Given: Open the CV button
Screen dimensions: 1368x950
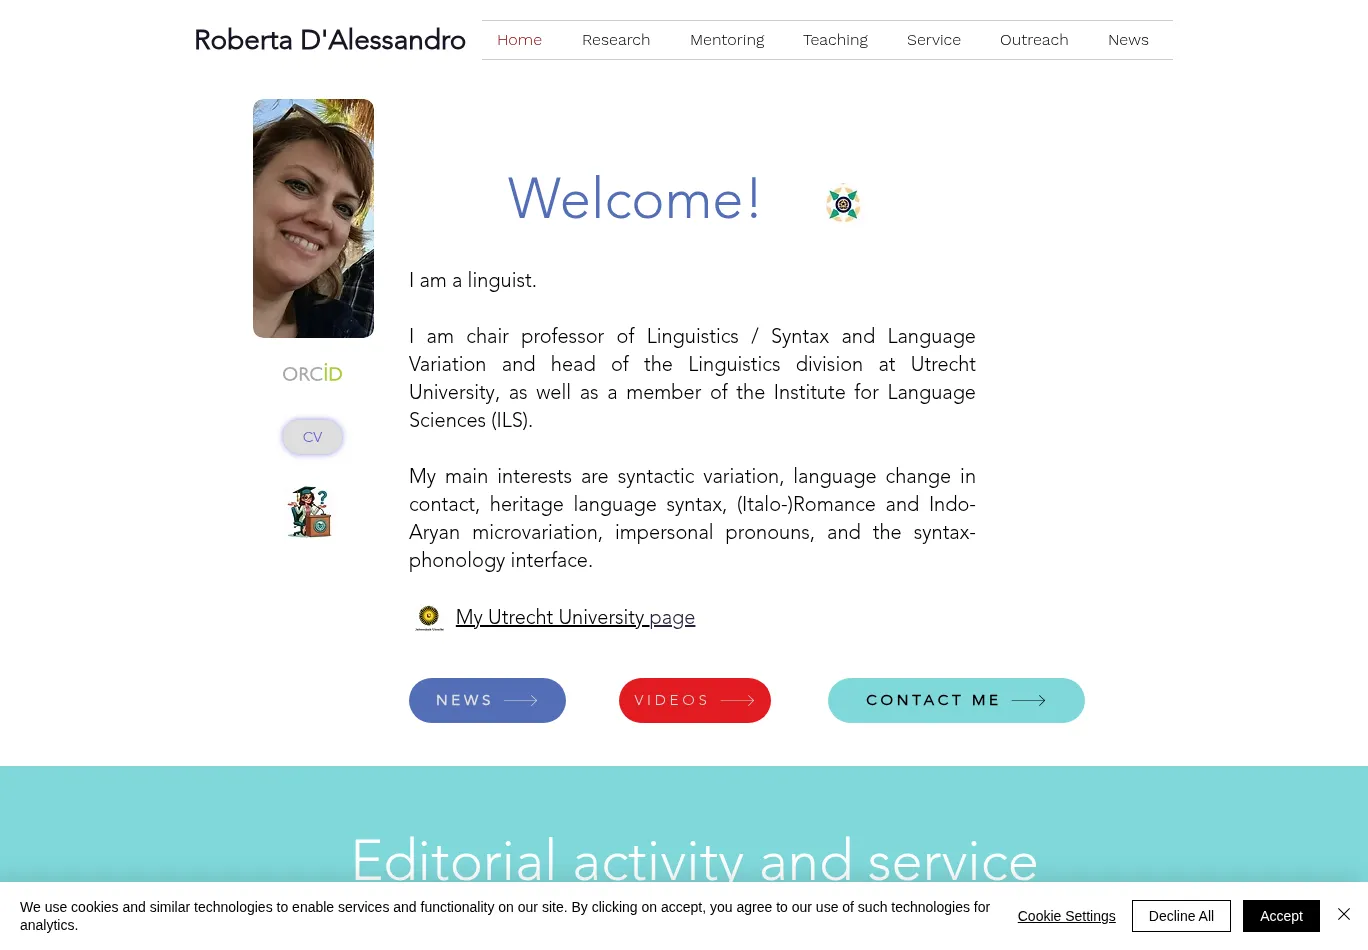Looking at the screenshot, I should pyautogui.click(x=312, y=437).
